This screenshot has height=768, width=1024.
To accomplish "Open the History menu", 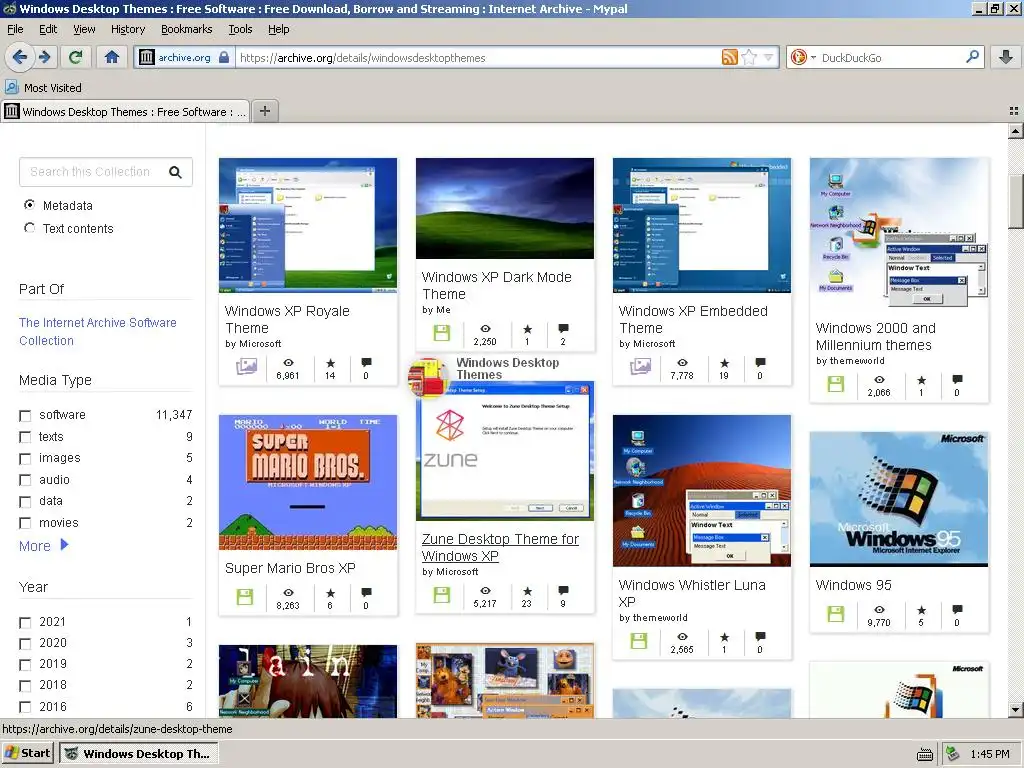I will tap(128, 29).
